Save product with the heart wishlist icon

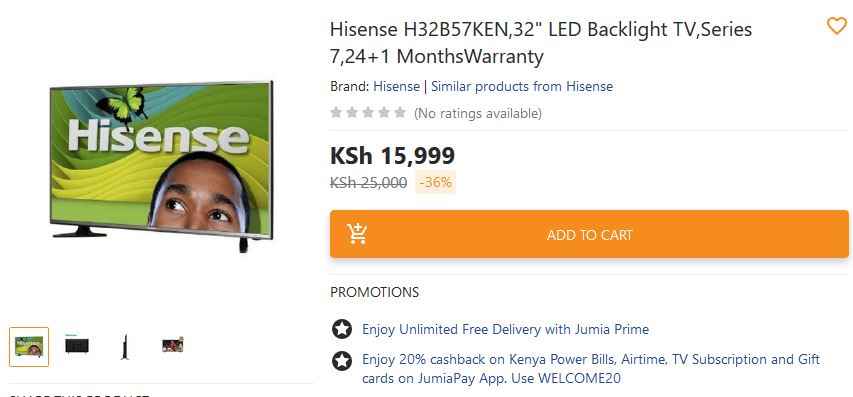[x=836, y=26]
